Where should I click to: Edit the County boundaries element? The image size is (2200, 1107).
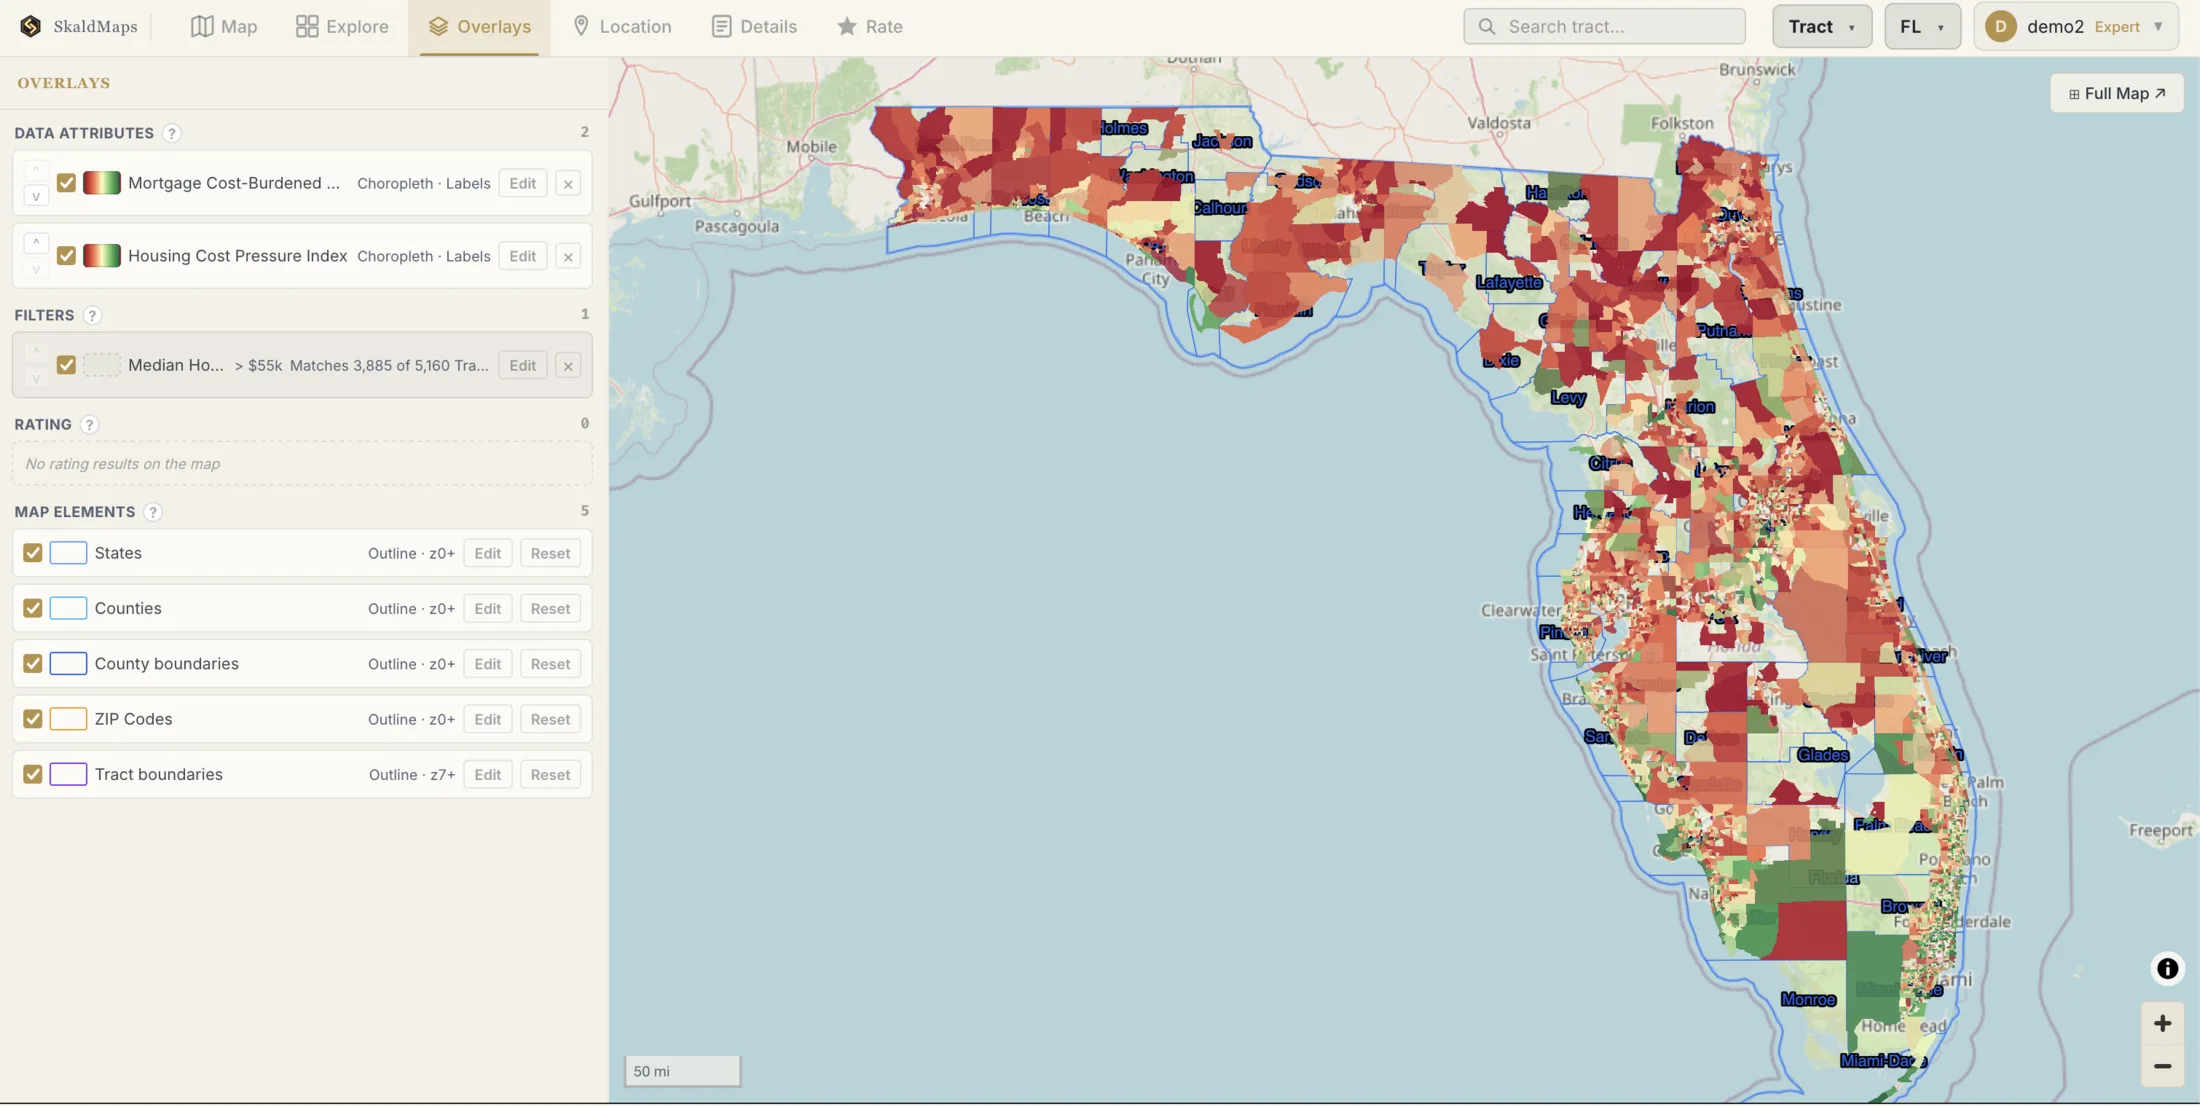pos(487,664)
